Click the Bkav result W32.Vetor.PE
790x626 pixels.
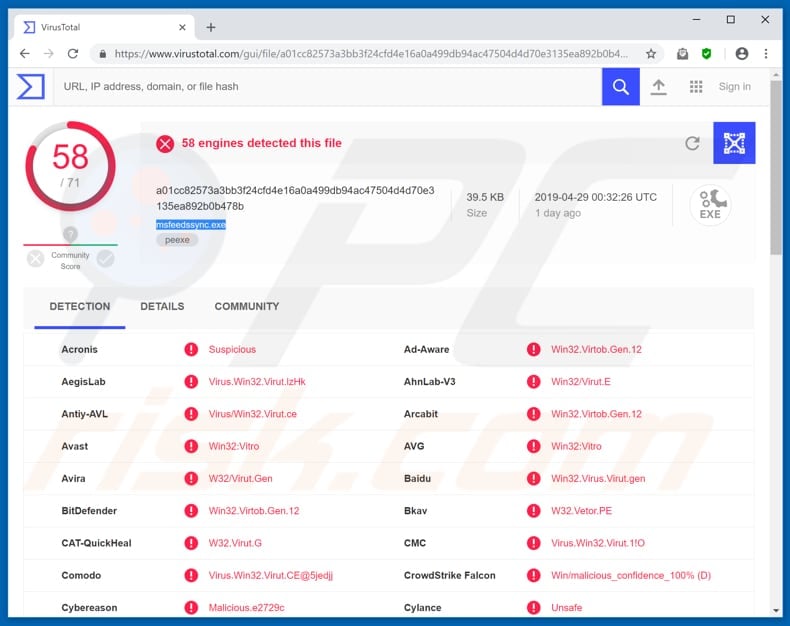click(x=581, y=511)
